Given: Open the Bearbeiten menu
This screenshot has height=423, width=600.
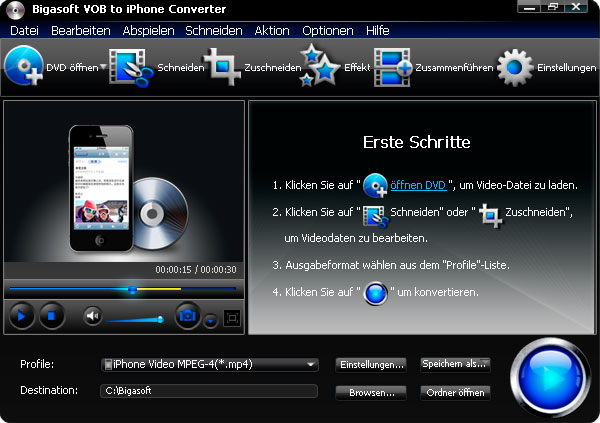Looking at the screenshot, I should [x=81, y=31].
